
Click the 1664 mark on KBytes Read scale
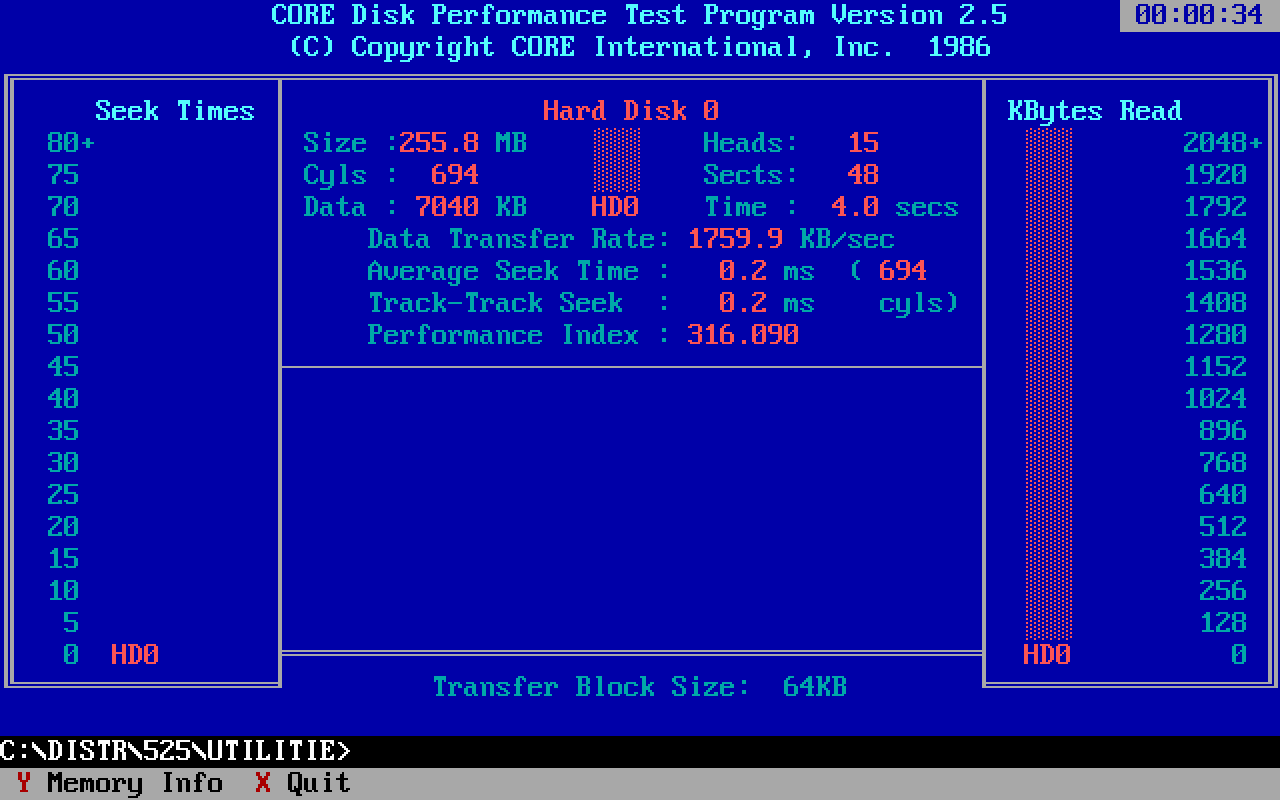[1215, 239]
